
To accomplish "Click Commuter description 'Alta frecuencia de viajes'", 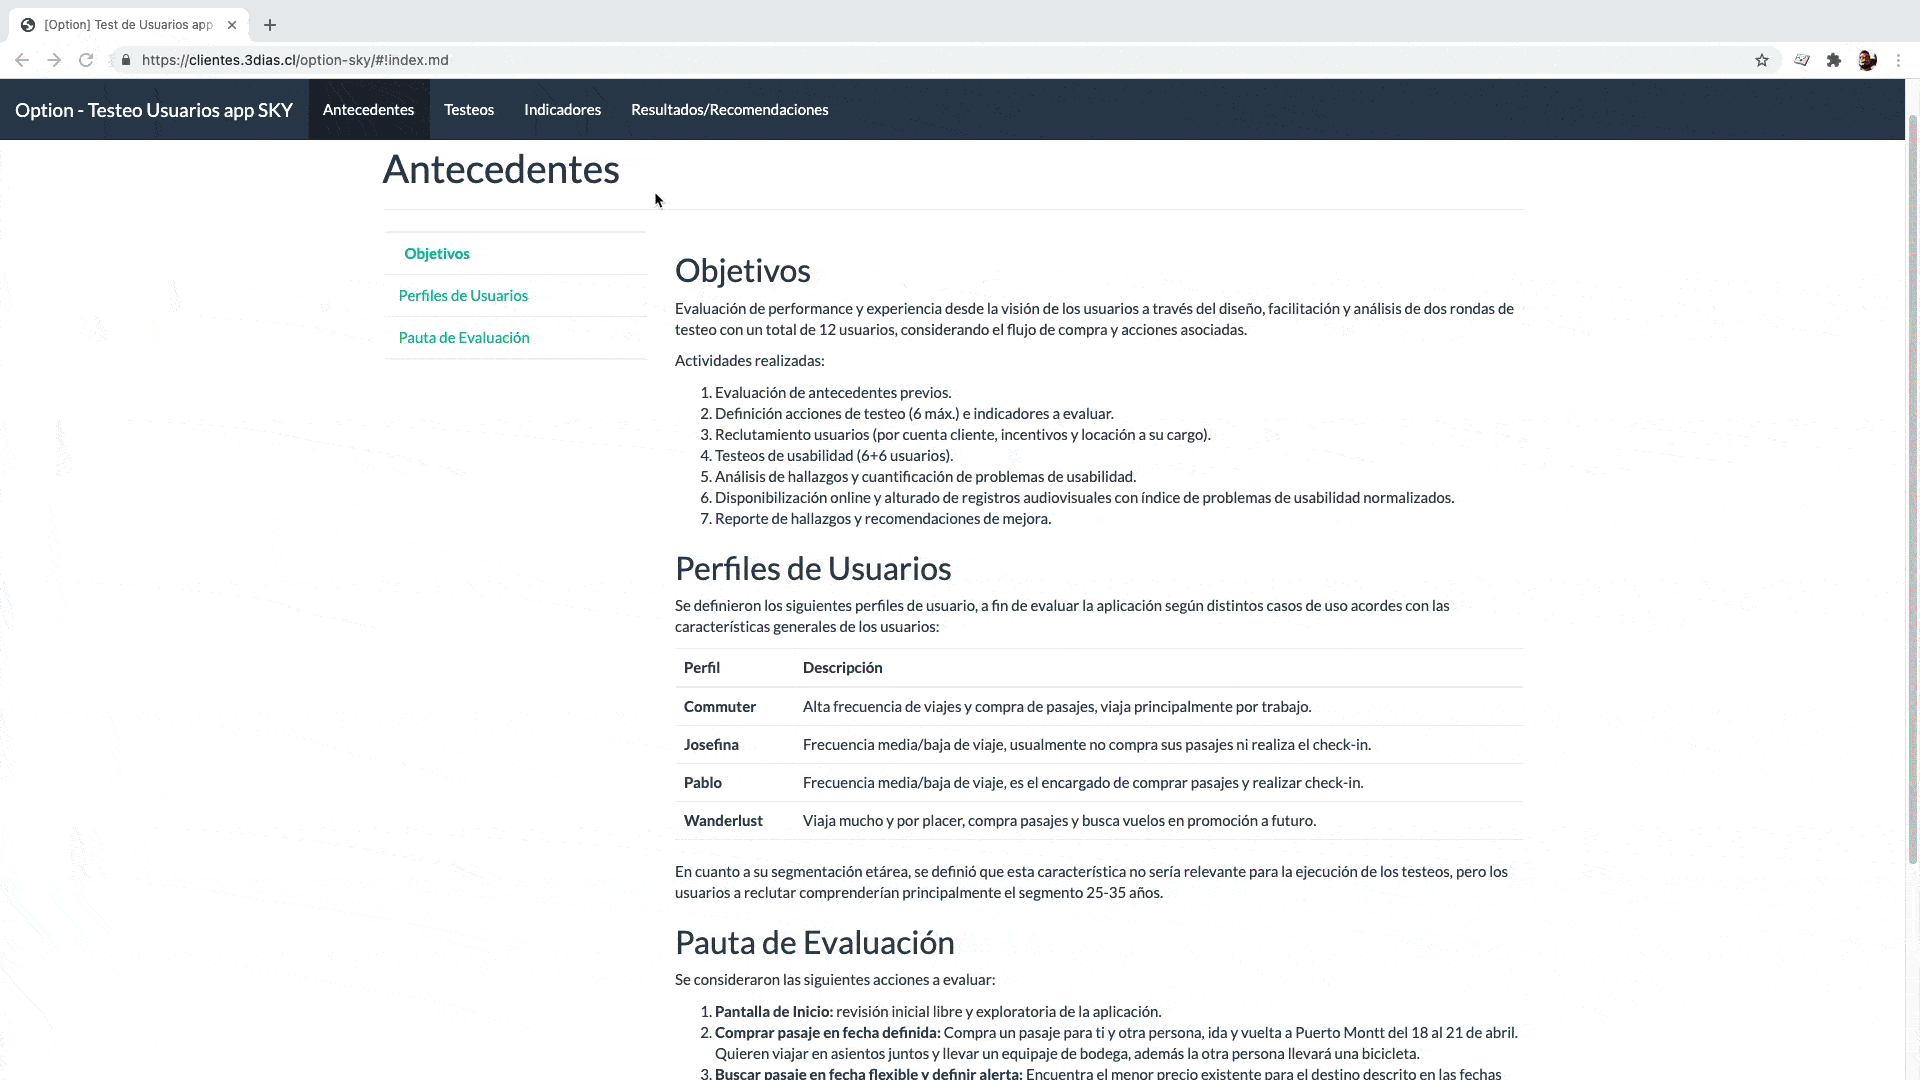I will (x=1057, y=707).
